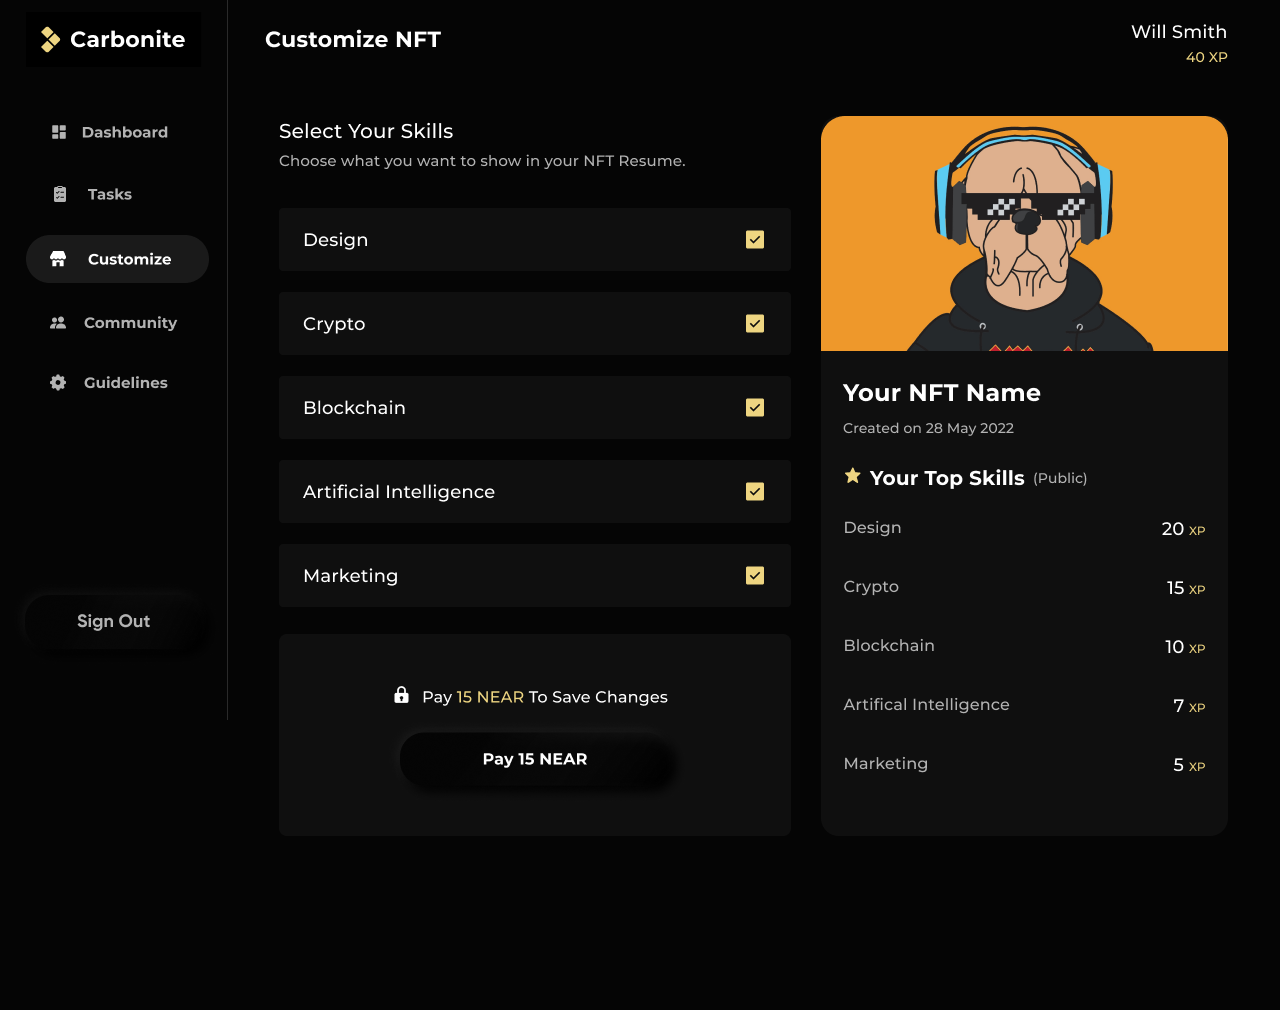Toggle the Design skill checkbox
The width and height of the screenshot is (1280, 1010).
pos(755,240)
